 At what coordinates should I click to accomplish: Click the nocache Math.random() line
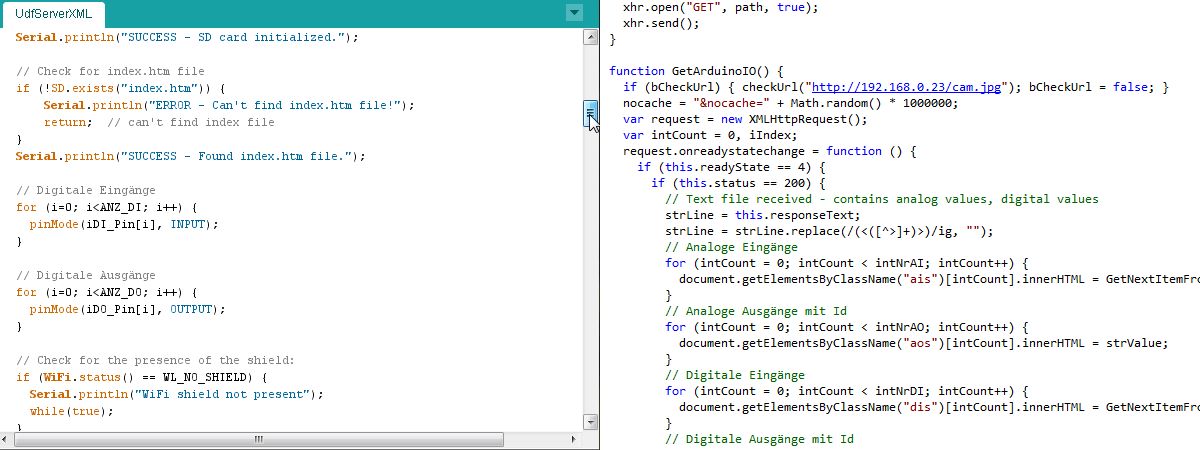point(790,103)
